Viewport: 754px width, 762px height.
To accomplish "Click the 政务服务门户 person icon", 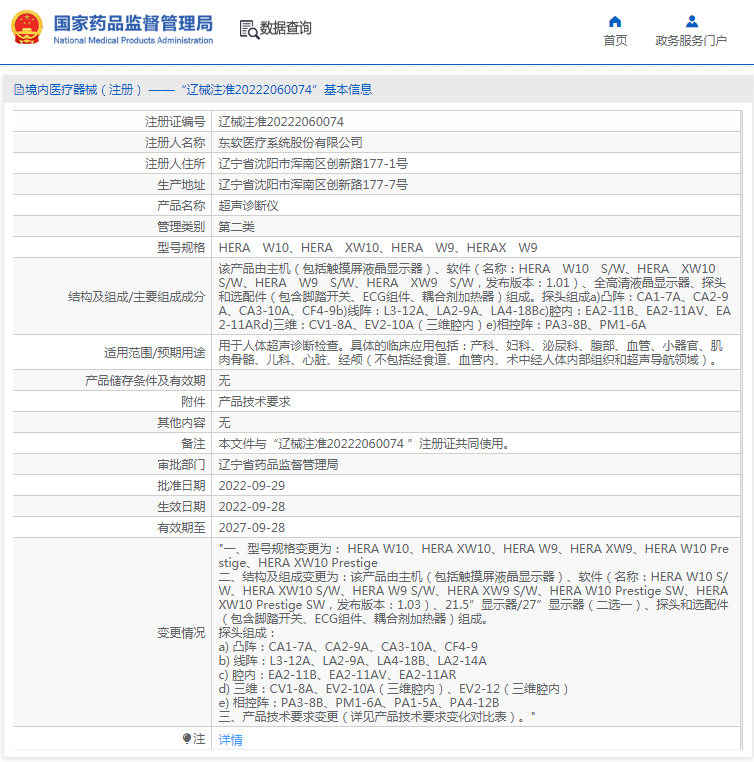I will [x=692, y=21].
